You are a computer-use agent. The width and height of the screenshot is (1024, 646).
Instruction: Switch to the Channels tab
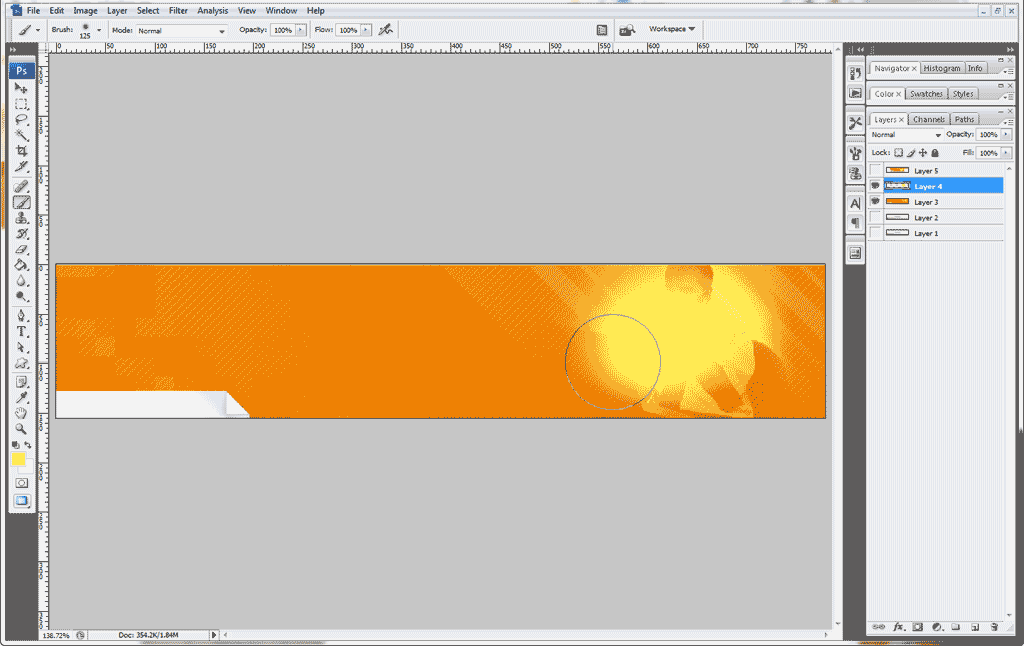928,119
